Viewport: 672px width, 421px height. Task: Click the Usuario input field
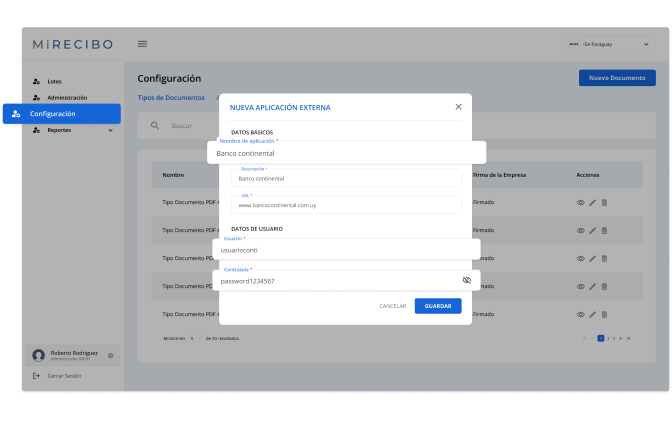345,250
